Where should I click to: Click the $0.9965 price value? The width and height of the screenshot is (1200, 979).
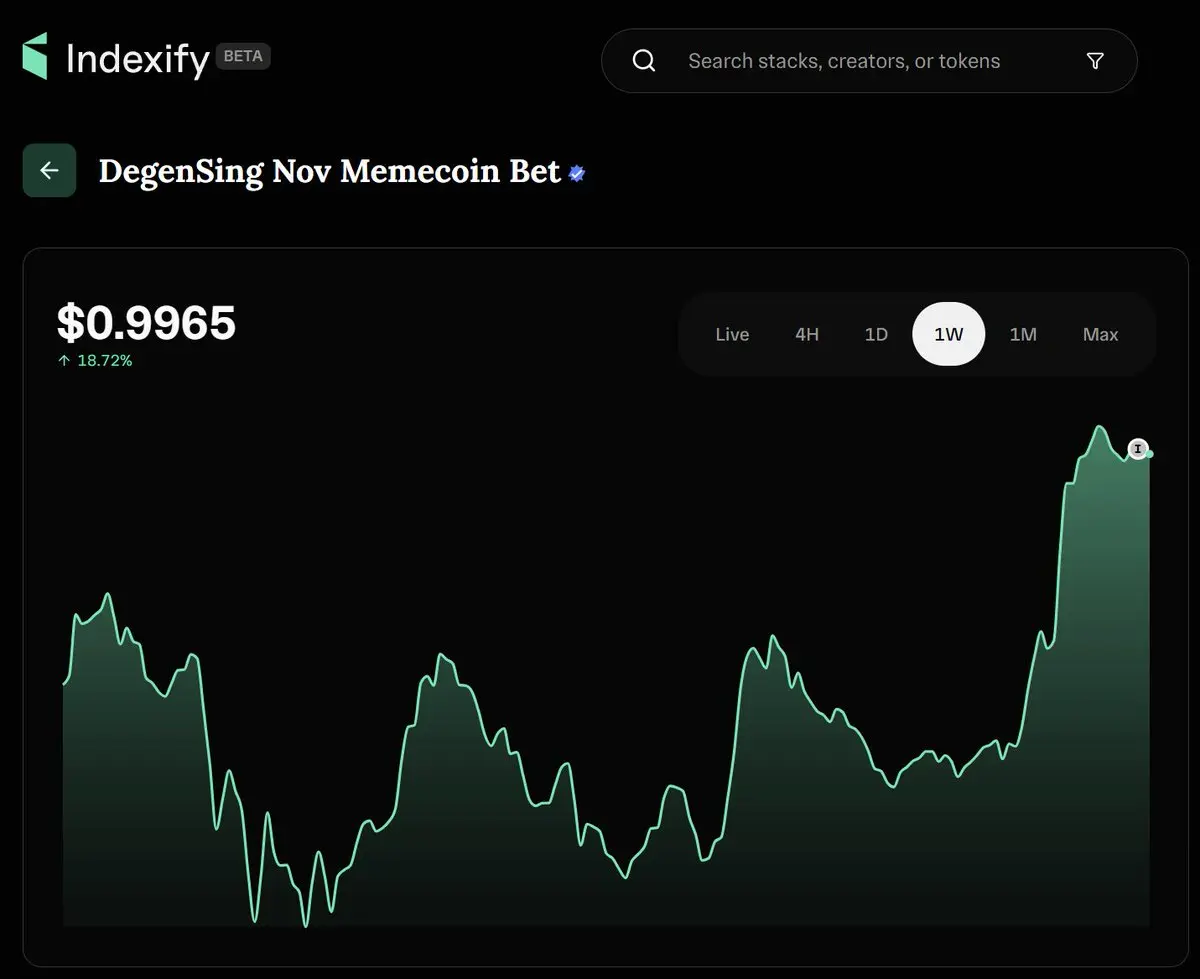[146, 323]
